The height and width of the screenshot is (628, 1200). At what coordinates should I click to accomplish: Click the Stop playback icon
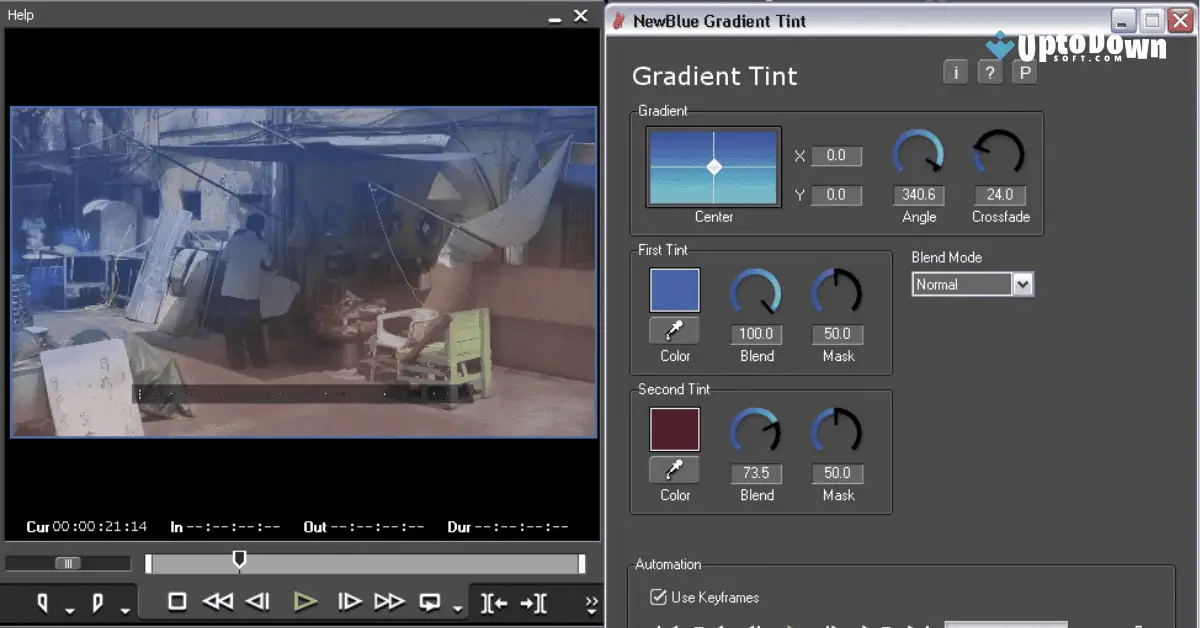coord(177,601)
